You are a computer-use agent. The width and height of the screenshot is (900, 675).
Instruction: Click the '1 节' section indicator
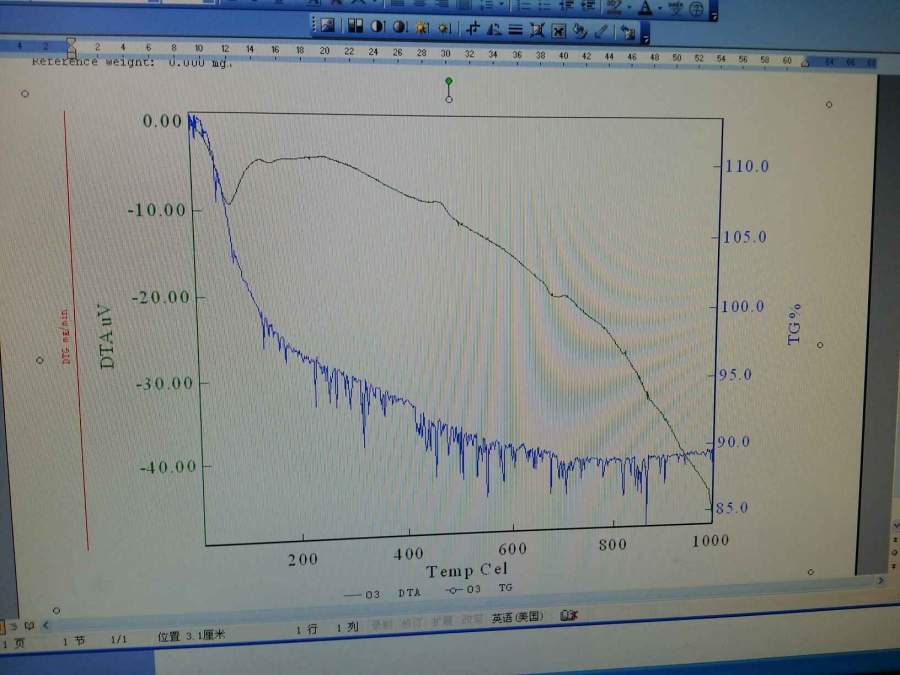(74, 641)
